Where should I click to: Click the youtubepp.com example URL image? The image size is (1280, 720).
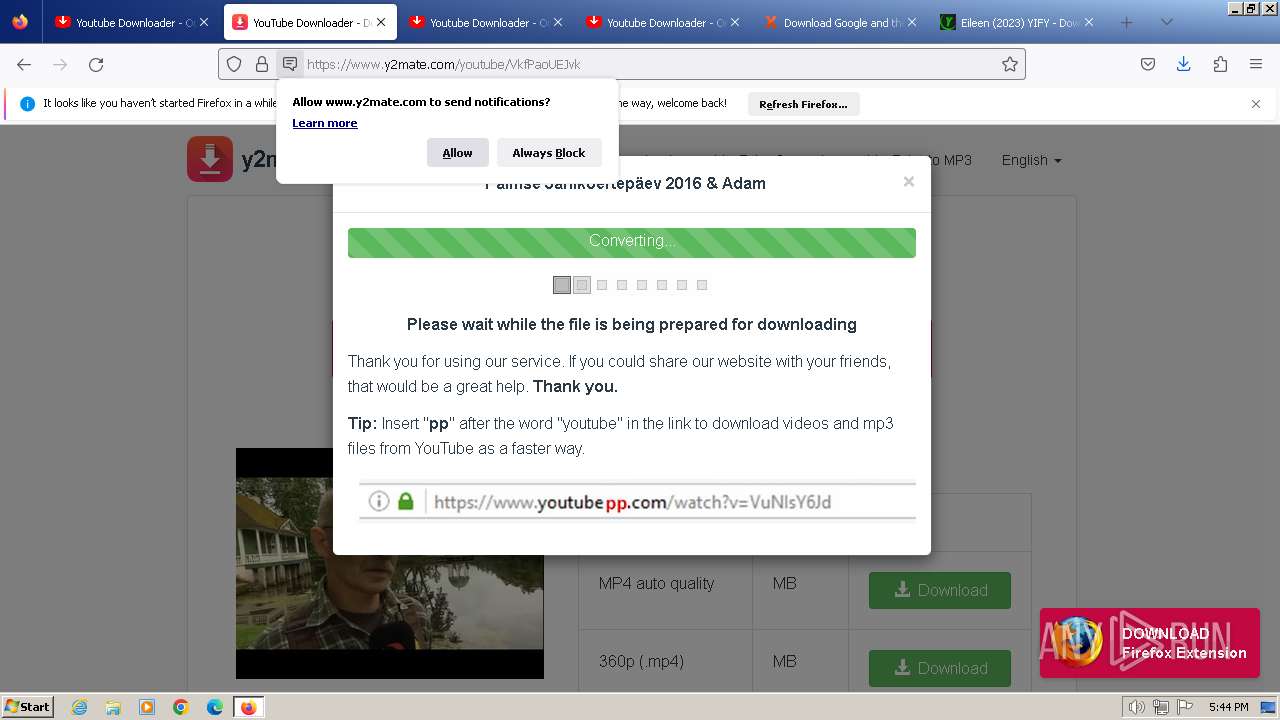[x=637, y=502]
